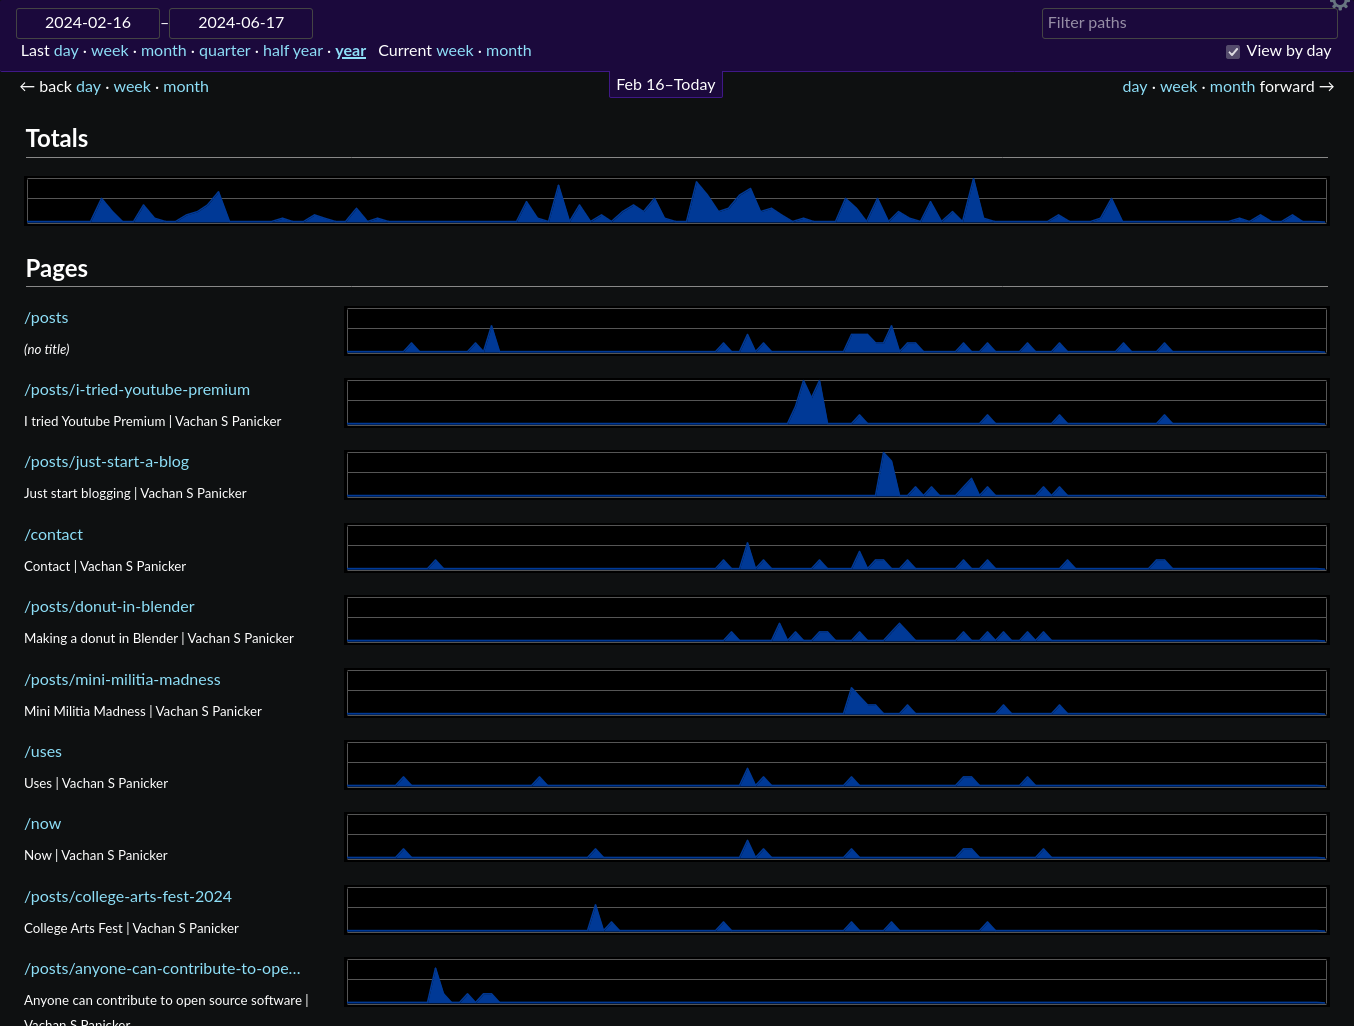The width and height of the screenshot is (1354, 1026).
Task: Click the Totals traffic chart
Action: point(676,201)
